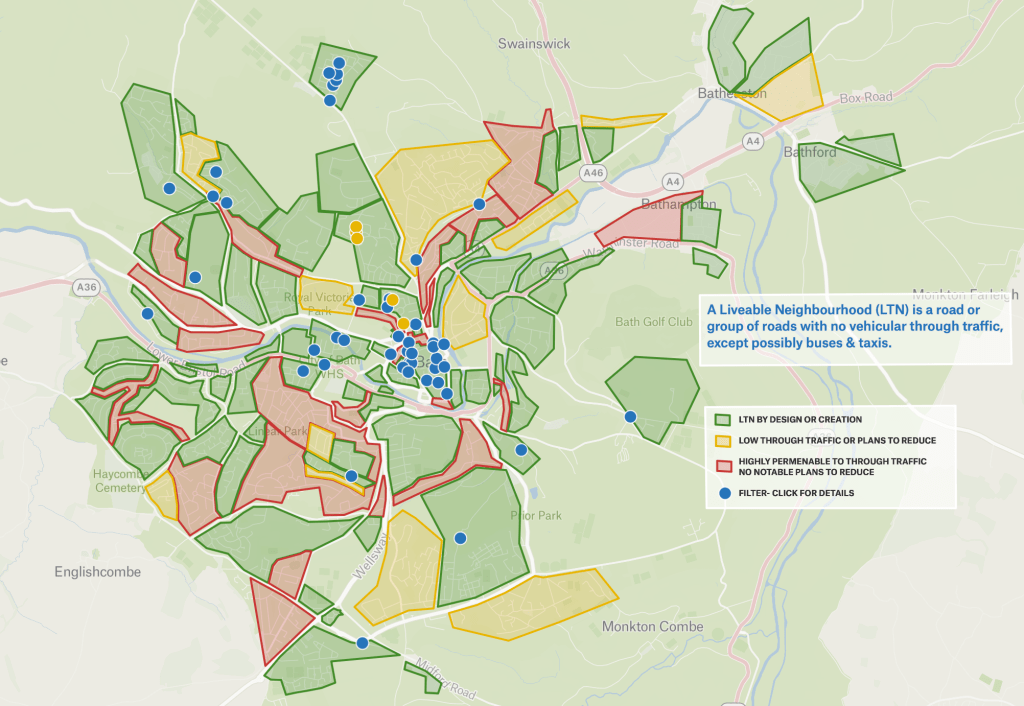Viewport: 1024px width, 706px height.
Task: Select the yellow low-traffic swatch in the legend
Action: coord(725,440)
